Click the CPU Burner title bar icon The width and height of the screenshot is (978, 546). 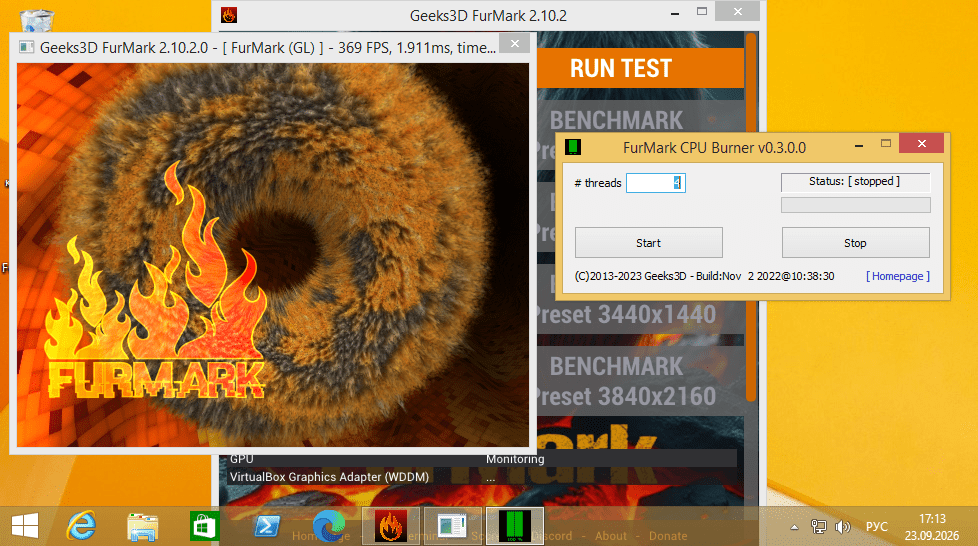[573, 147]
